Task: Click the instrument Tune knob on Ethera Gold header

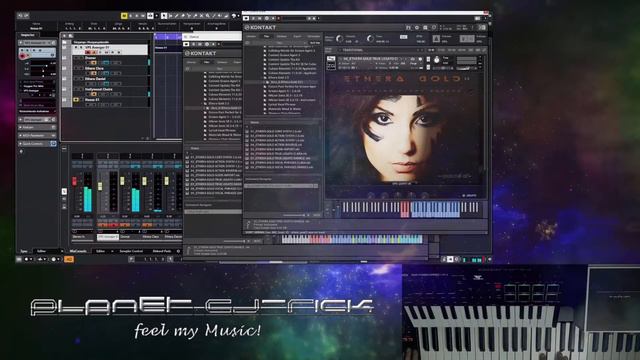Action: point(437,60)
